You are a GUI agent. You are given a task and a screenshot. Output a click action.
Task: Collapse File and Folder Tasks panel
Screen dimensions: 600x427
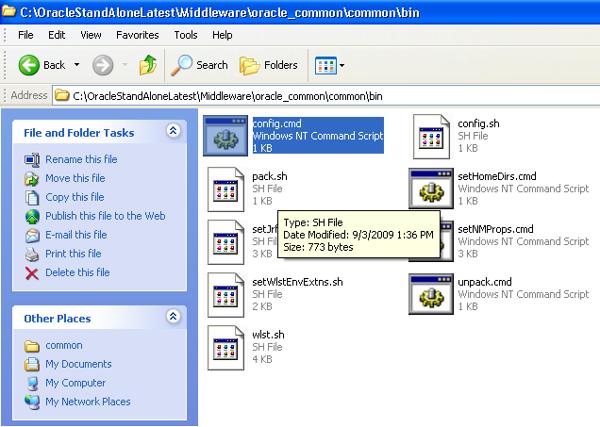point(174,131)
